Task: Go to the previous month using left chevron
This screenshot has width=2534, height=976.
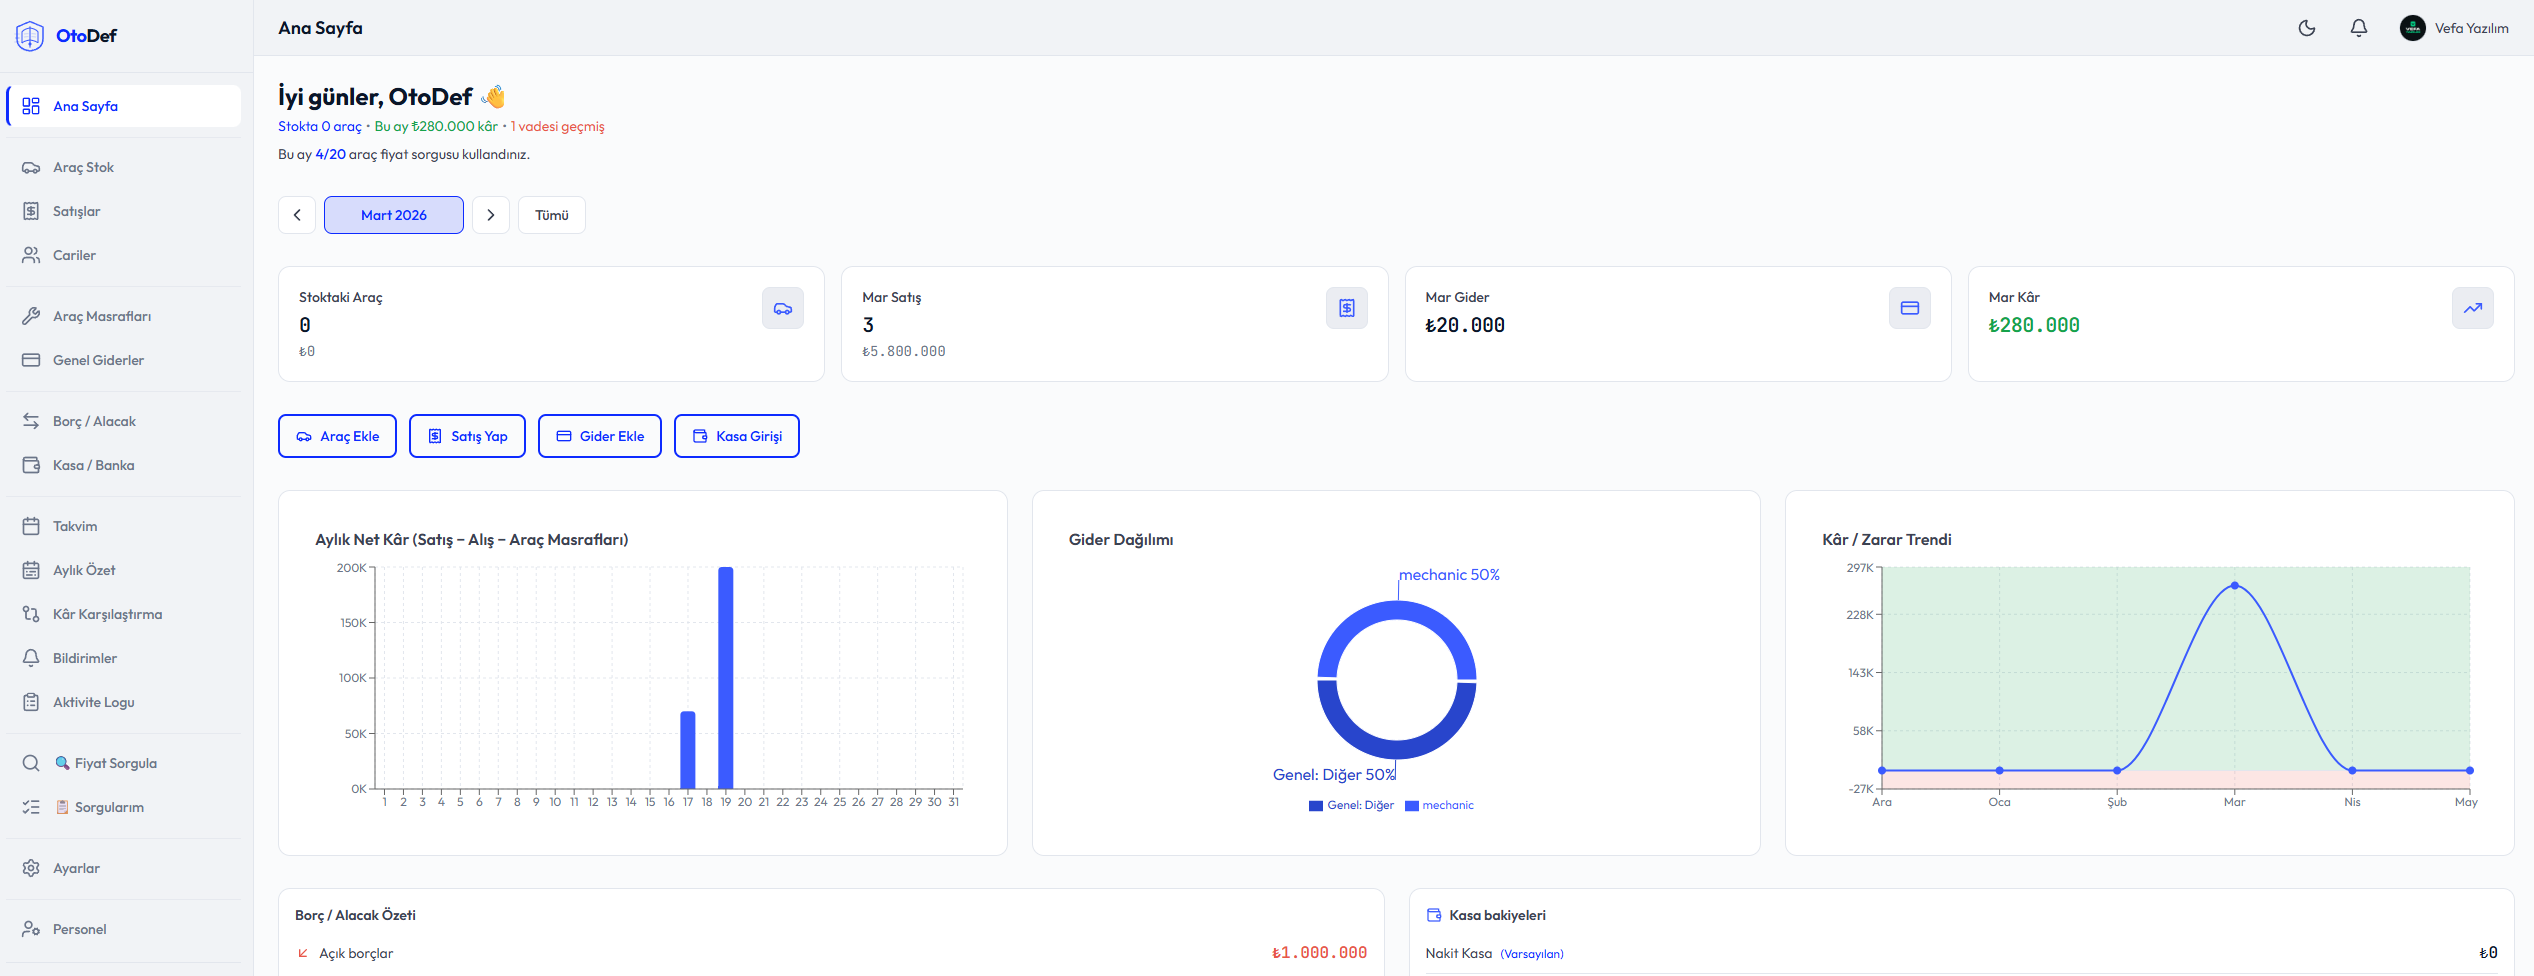Action: (x=297, y=215)
